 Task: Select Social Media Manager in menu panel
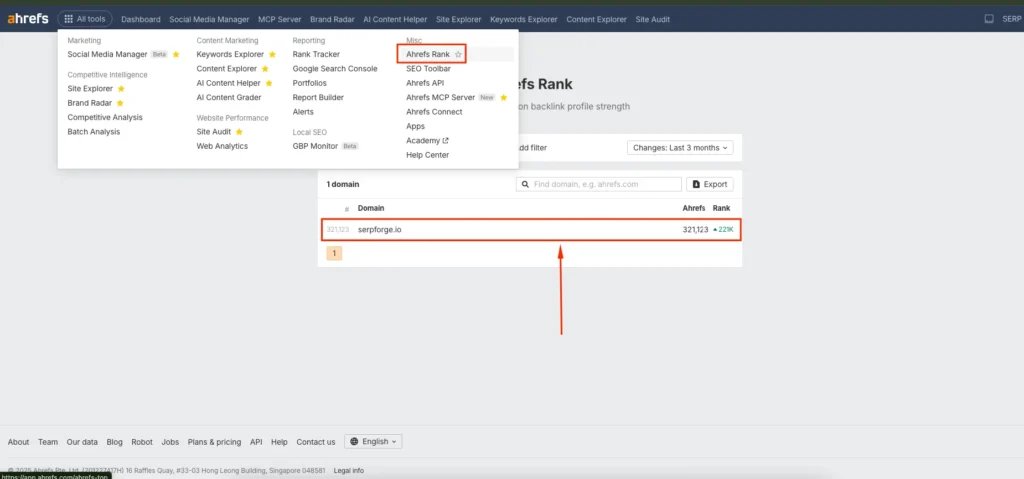click(x=107, y=54)
